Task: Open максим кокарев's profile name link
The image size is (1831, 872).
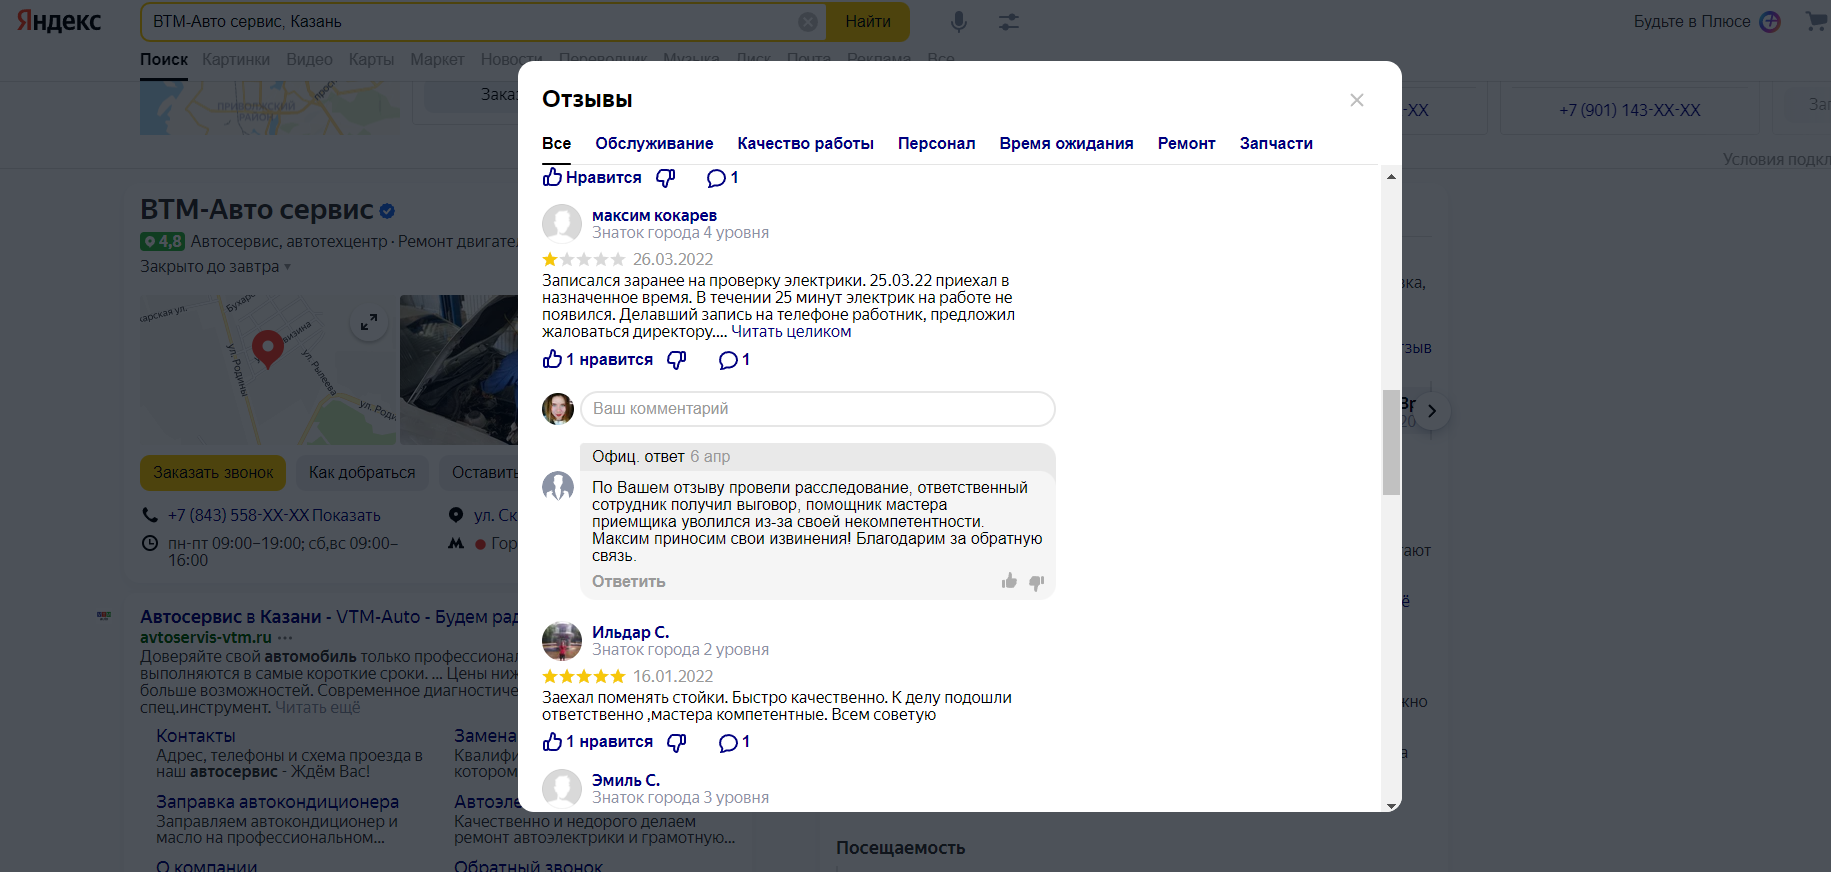Action: pos(654,215)
